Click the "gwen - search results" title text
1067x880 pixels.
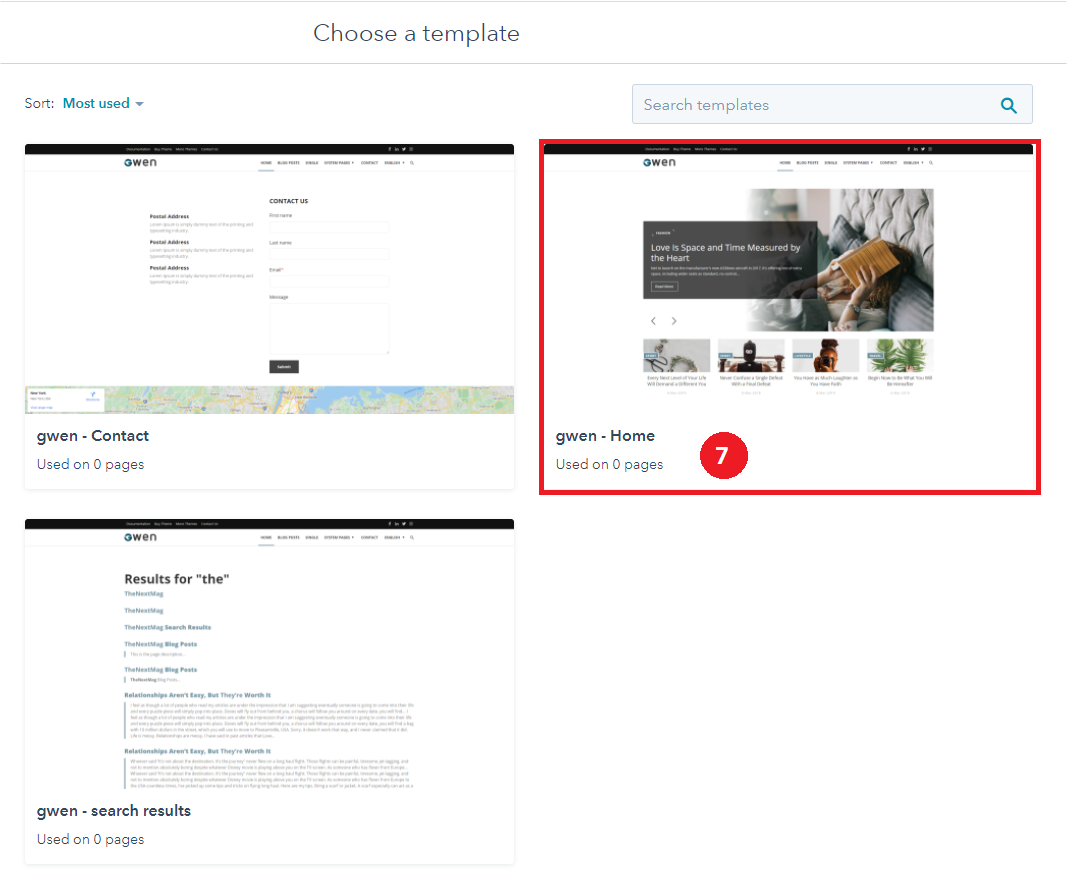(114, 811)
